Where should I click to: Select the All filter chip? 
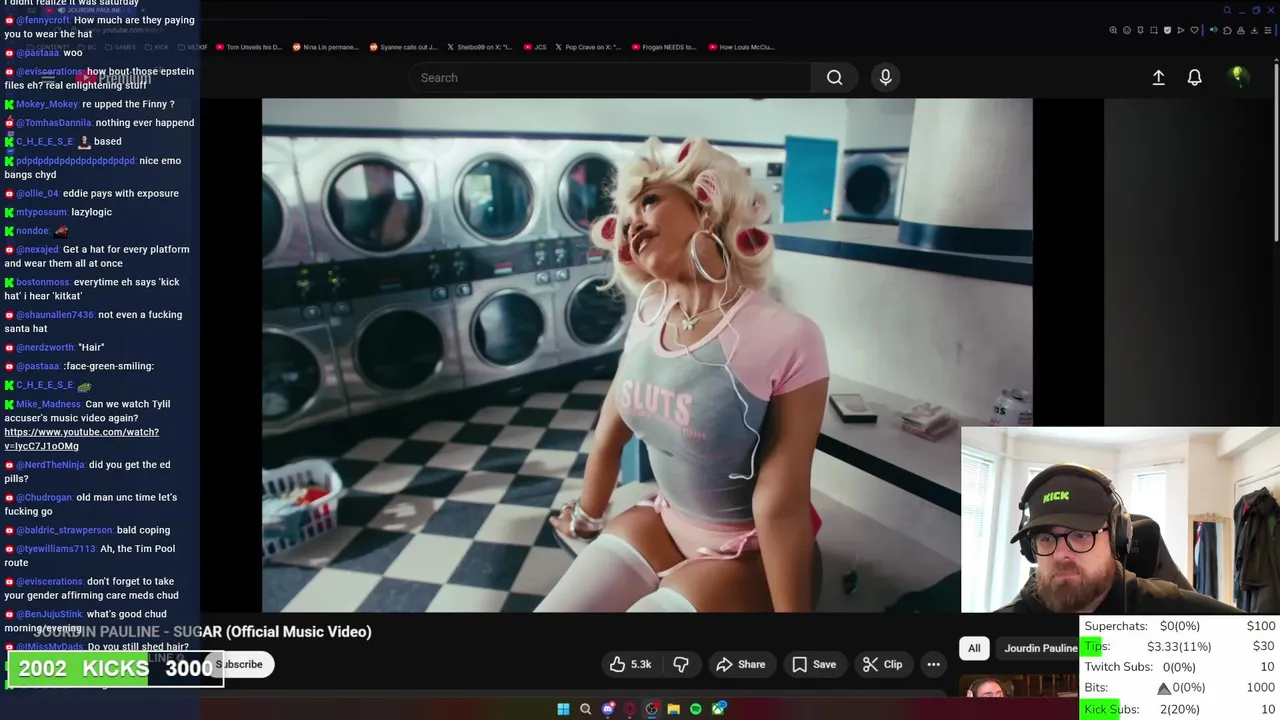(974, 648)
